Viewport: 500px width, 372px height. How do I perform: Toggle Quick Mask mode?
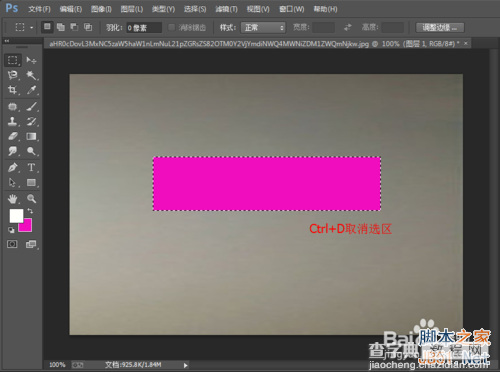12,244
